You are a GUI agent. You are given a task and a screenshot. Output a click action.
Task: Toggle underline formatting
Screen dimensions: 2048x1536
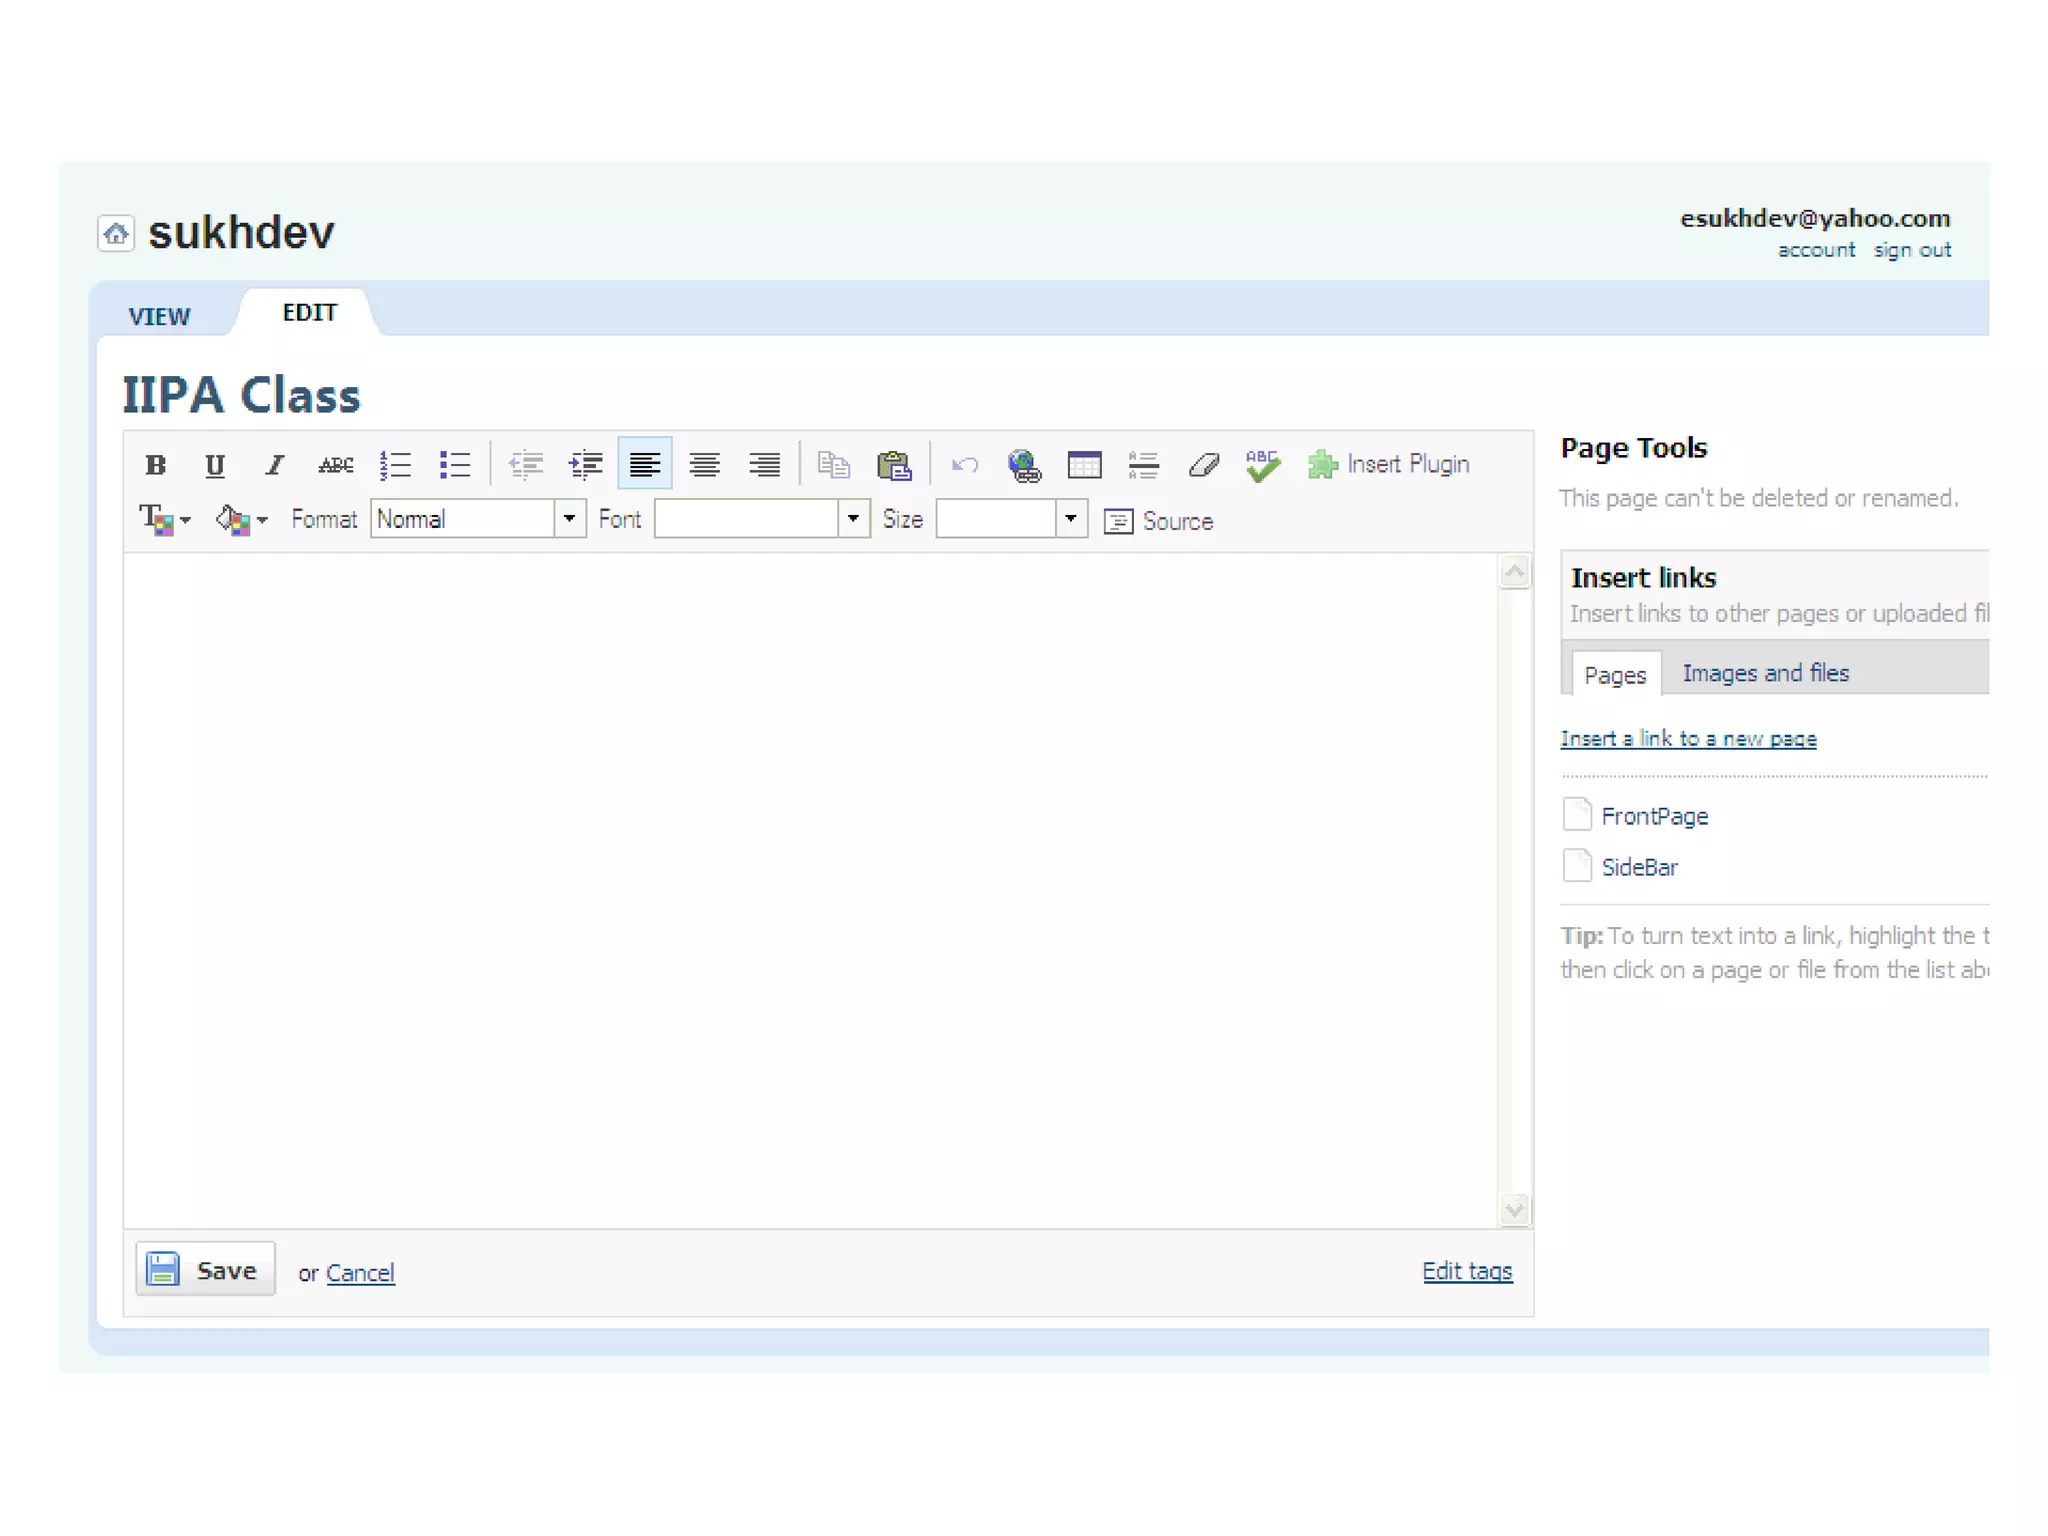[x=214, y=465]
